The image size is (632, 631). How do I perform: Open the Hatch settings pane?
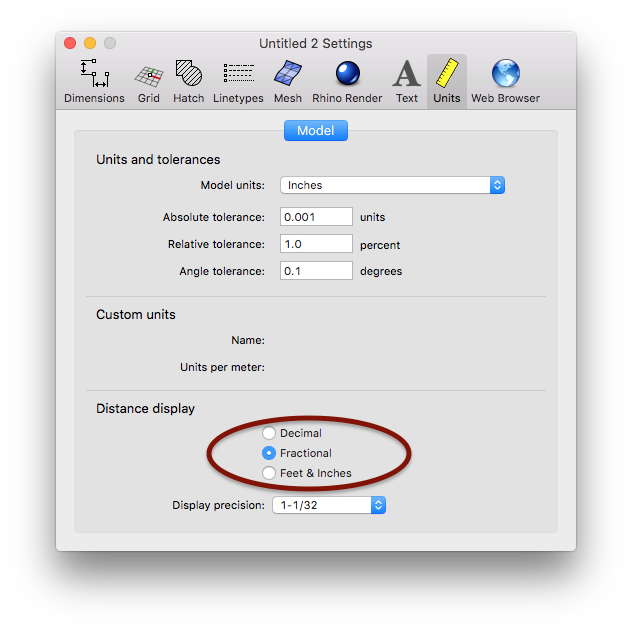click(x=189, y=81)
